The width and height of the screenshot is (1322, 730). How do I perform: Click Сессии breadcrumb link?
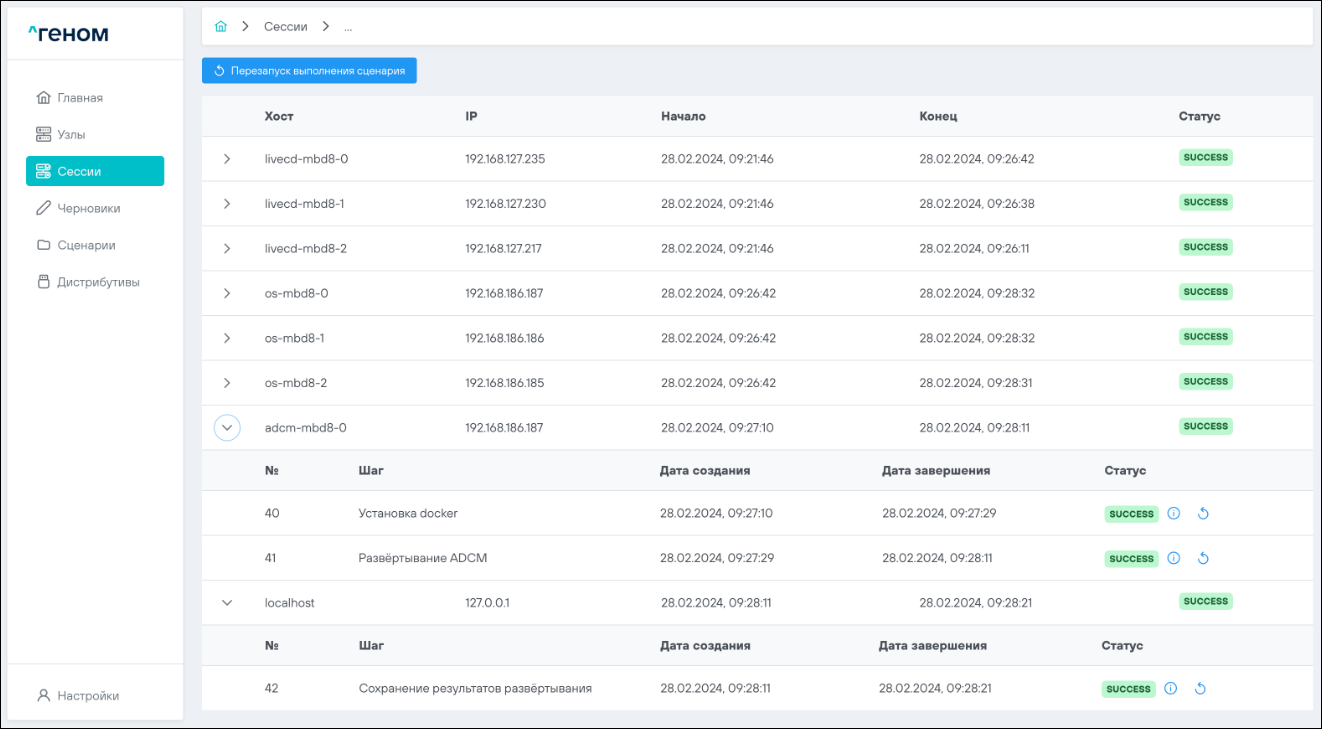(x=285, y=27)
